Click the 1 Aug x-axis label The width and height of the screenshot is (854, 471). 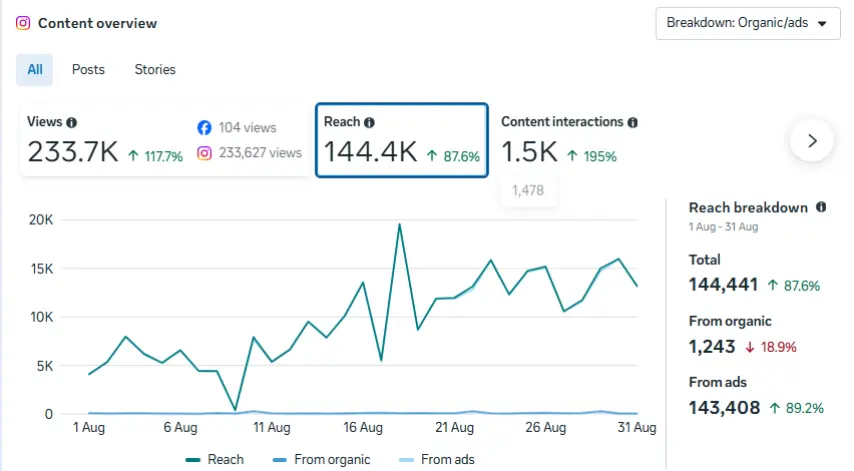(x=89, y=428)
